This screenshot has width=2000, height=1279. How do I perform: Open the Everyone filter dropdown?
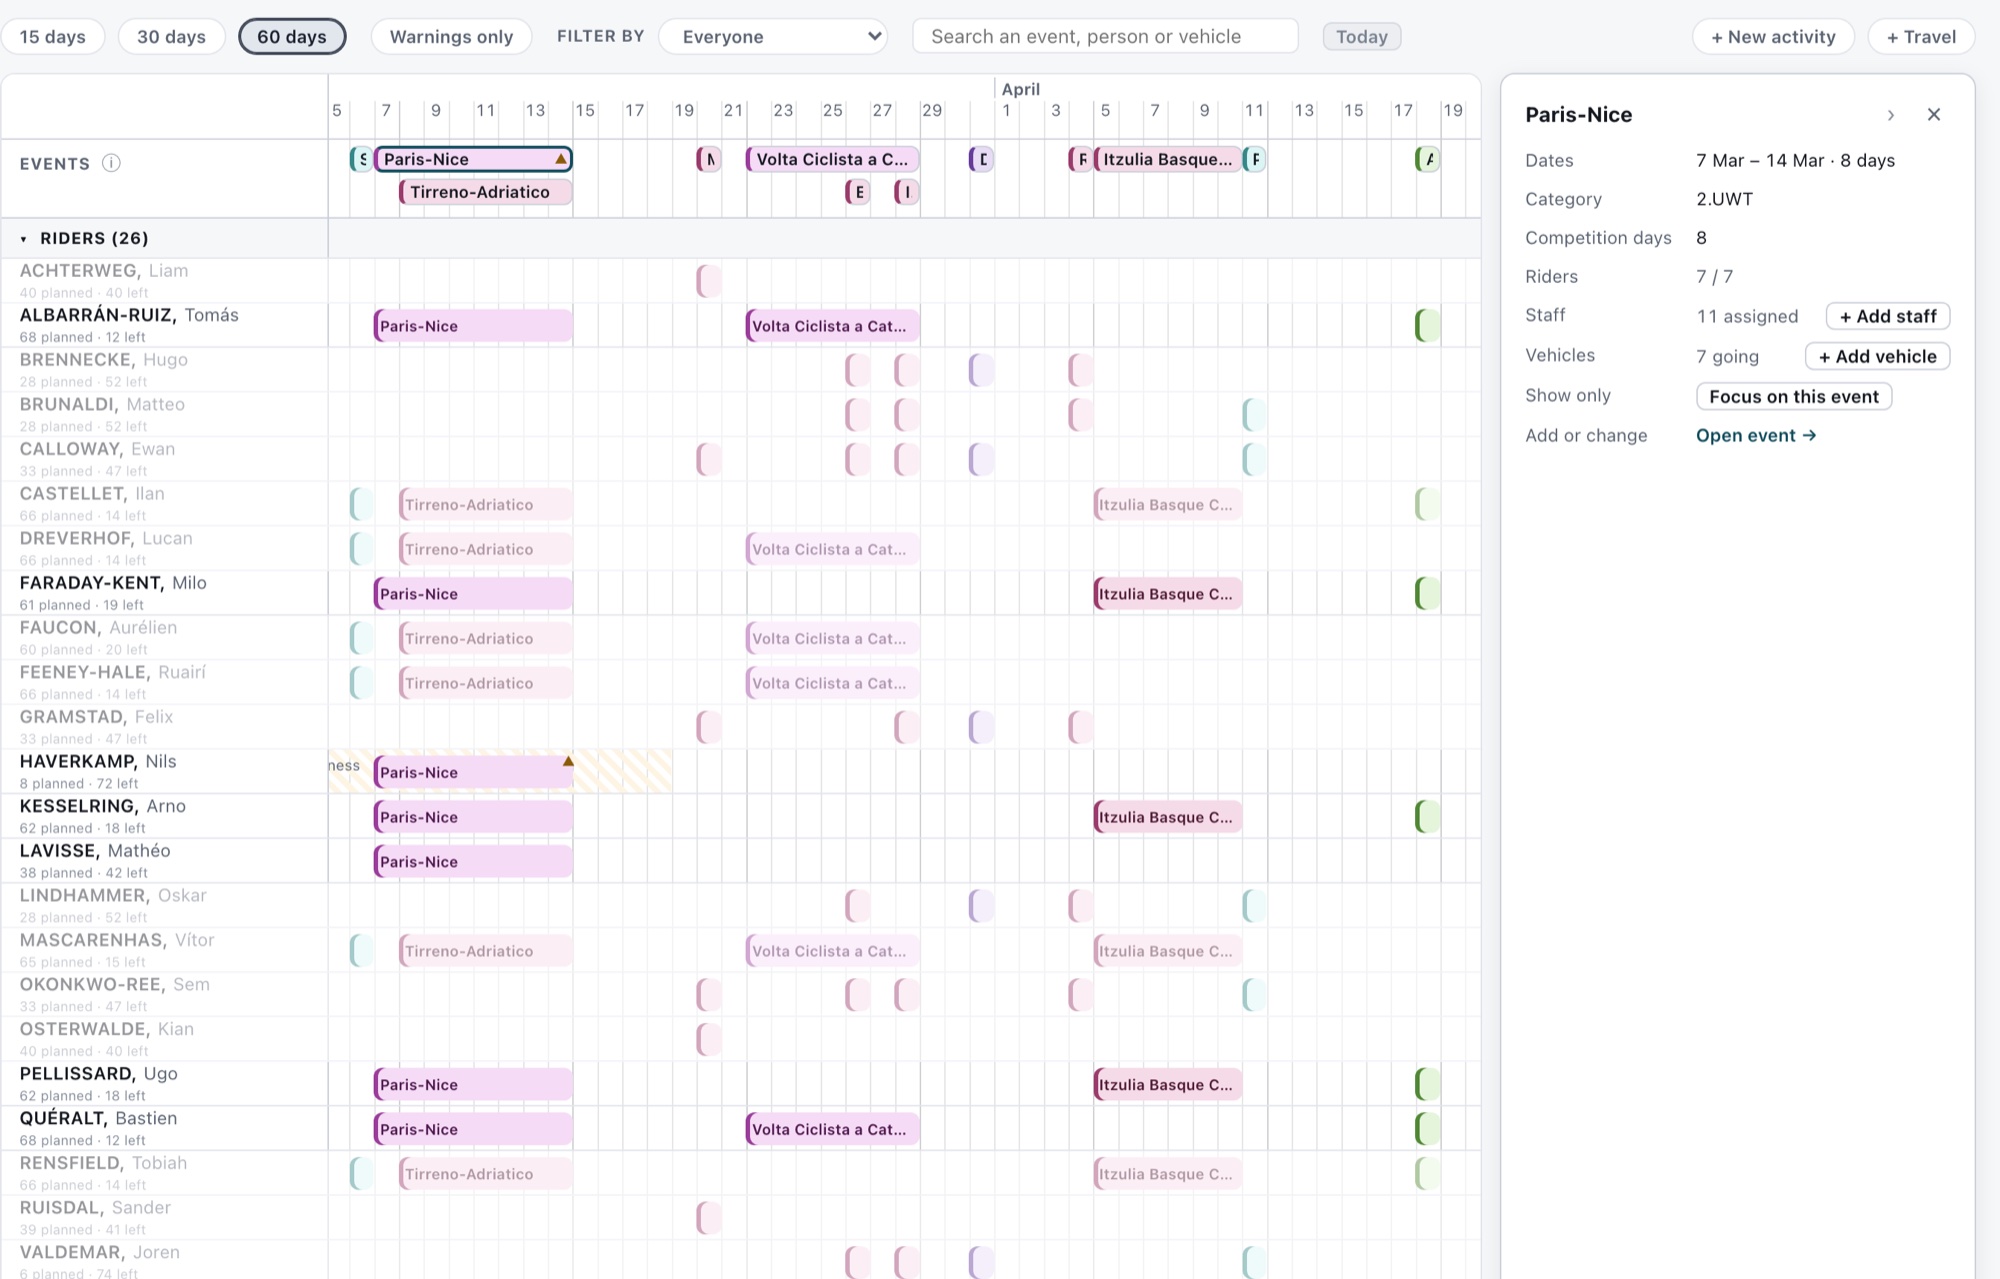(774, 37)
